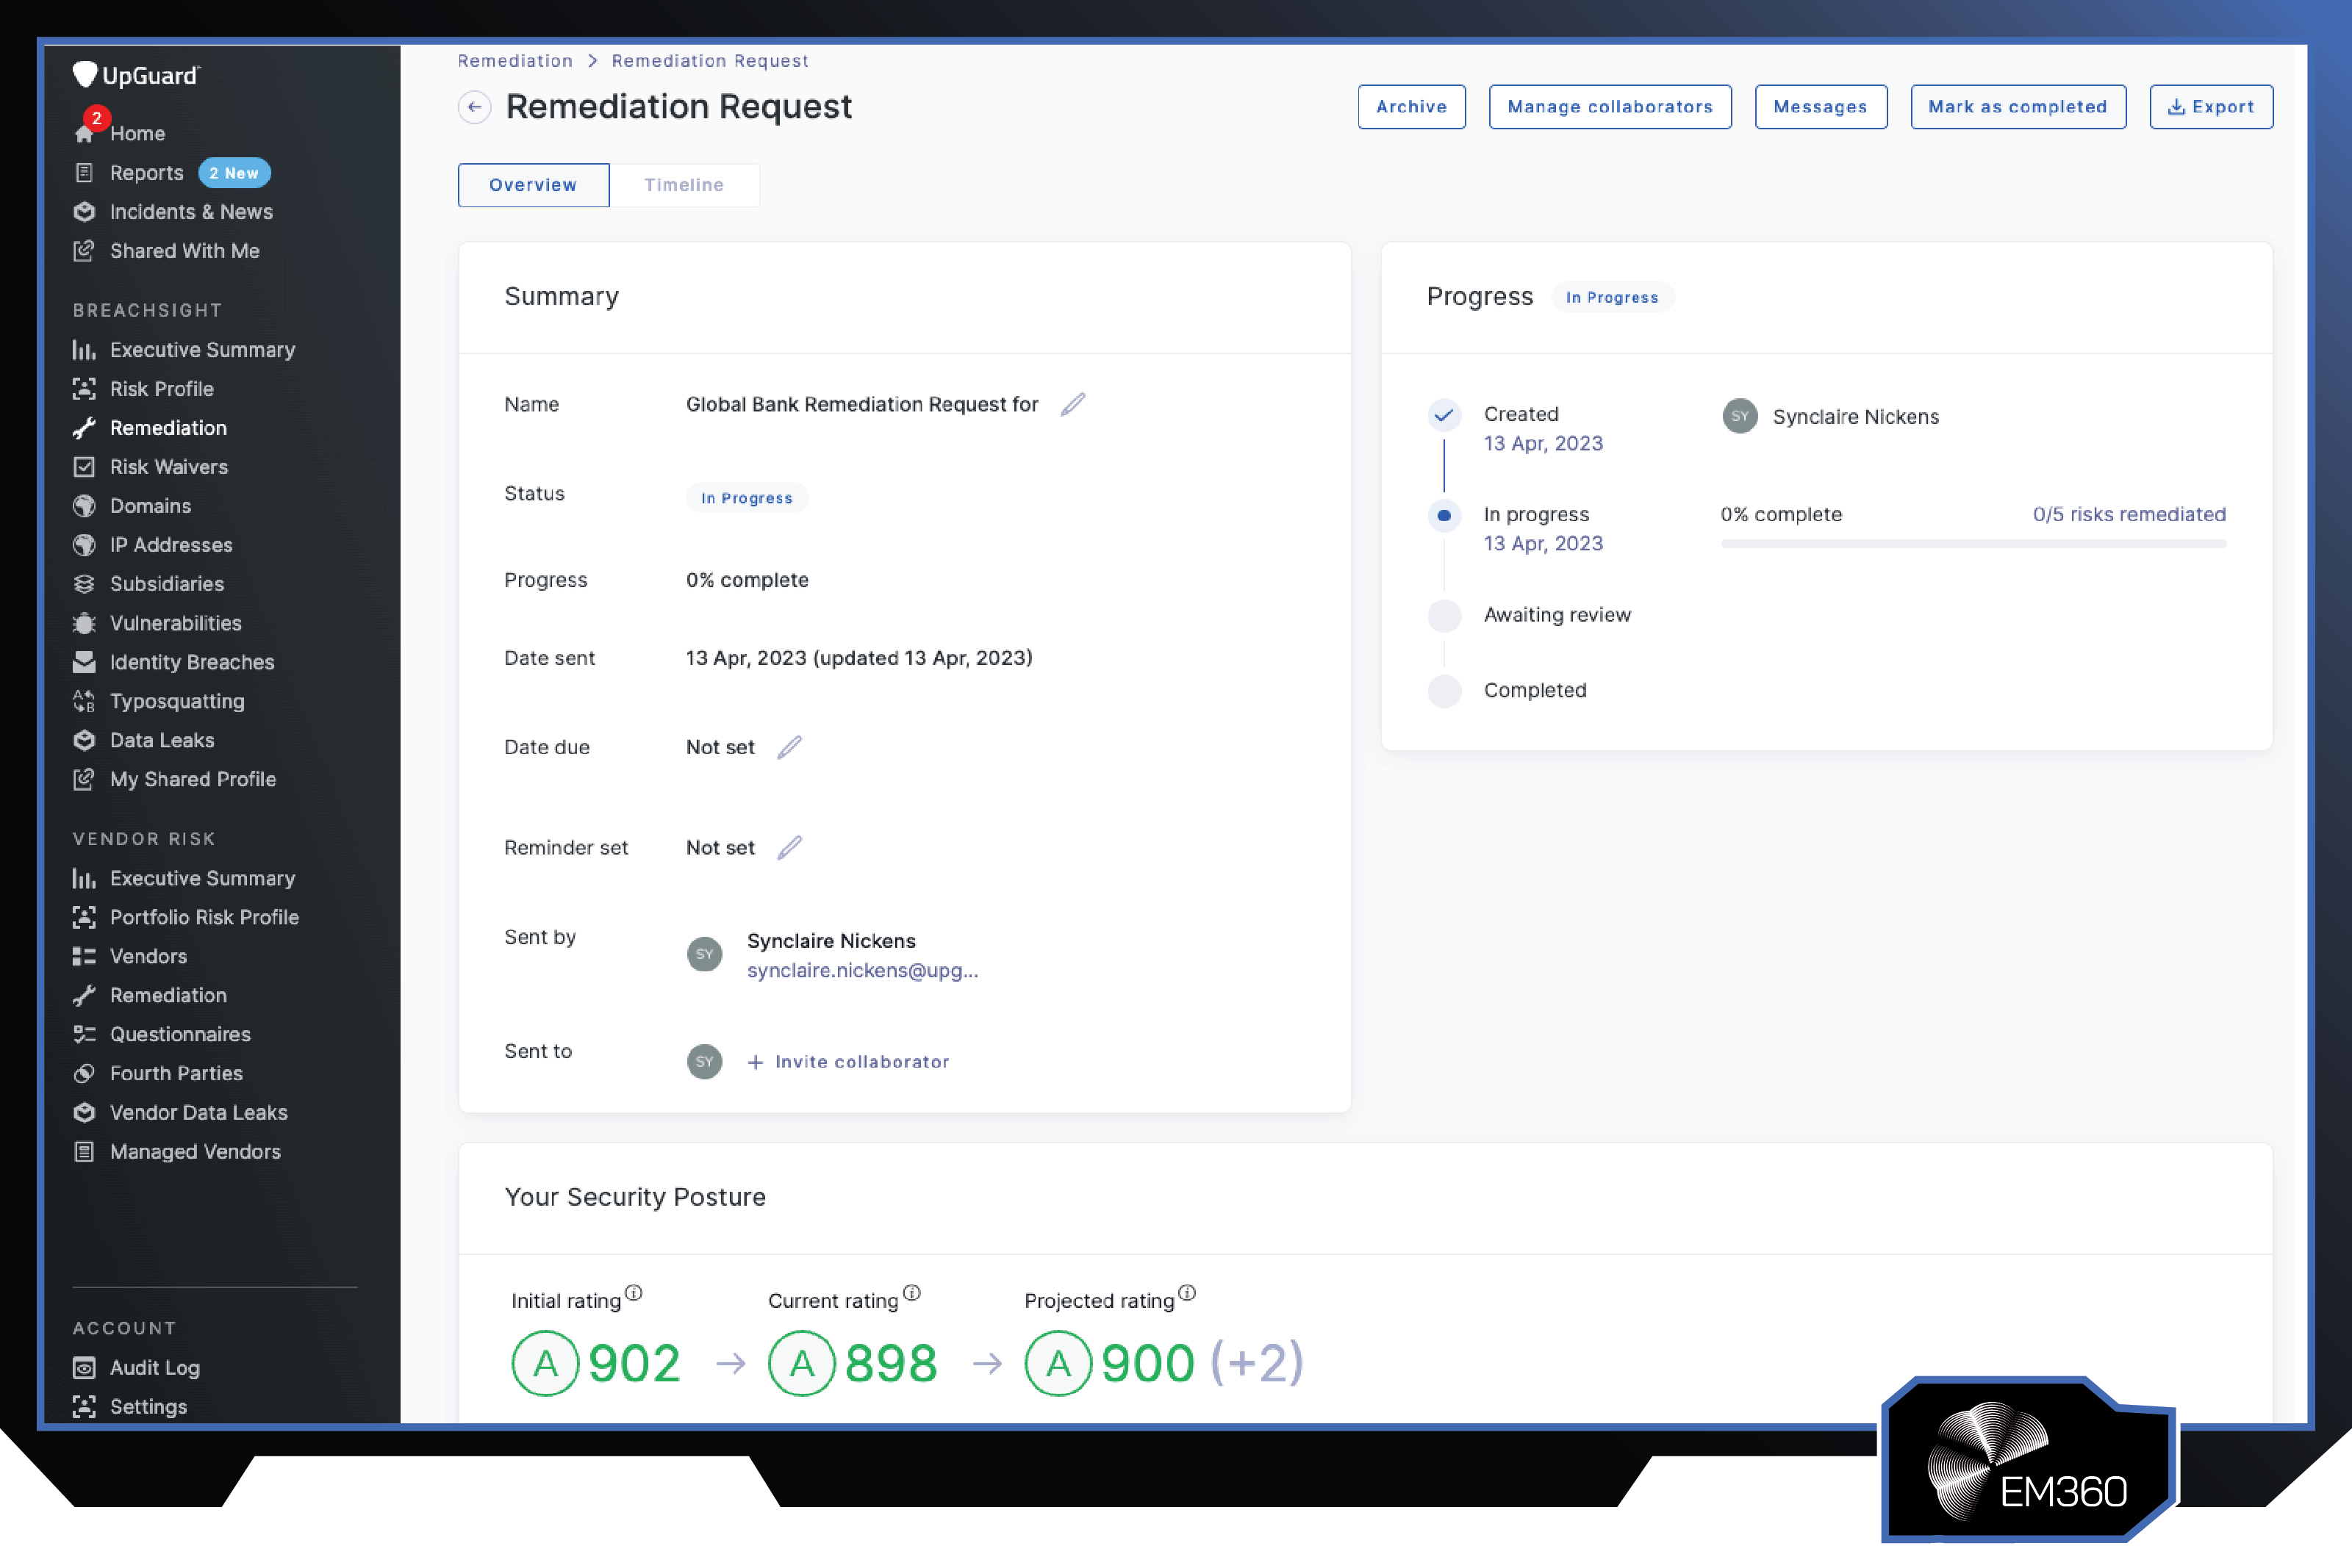Click the 2 New badge beside Reports
This screenshot has width=2352, height=1568.
234,173
